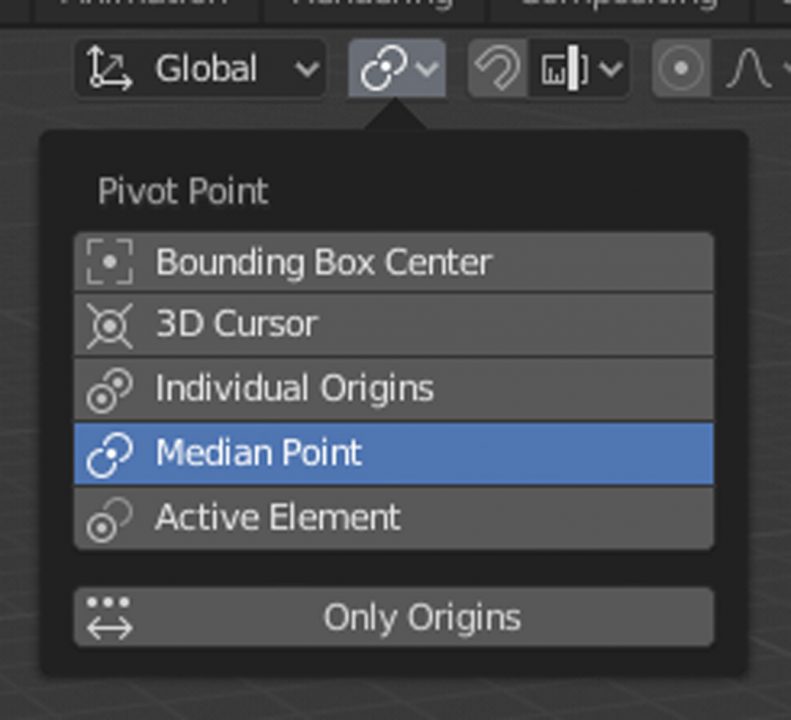The height and width of the screenshot is (720, 791).
Task: Pick the Active Element pivot icon
Action: [109, 518]
